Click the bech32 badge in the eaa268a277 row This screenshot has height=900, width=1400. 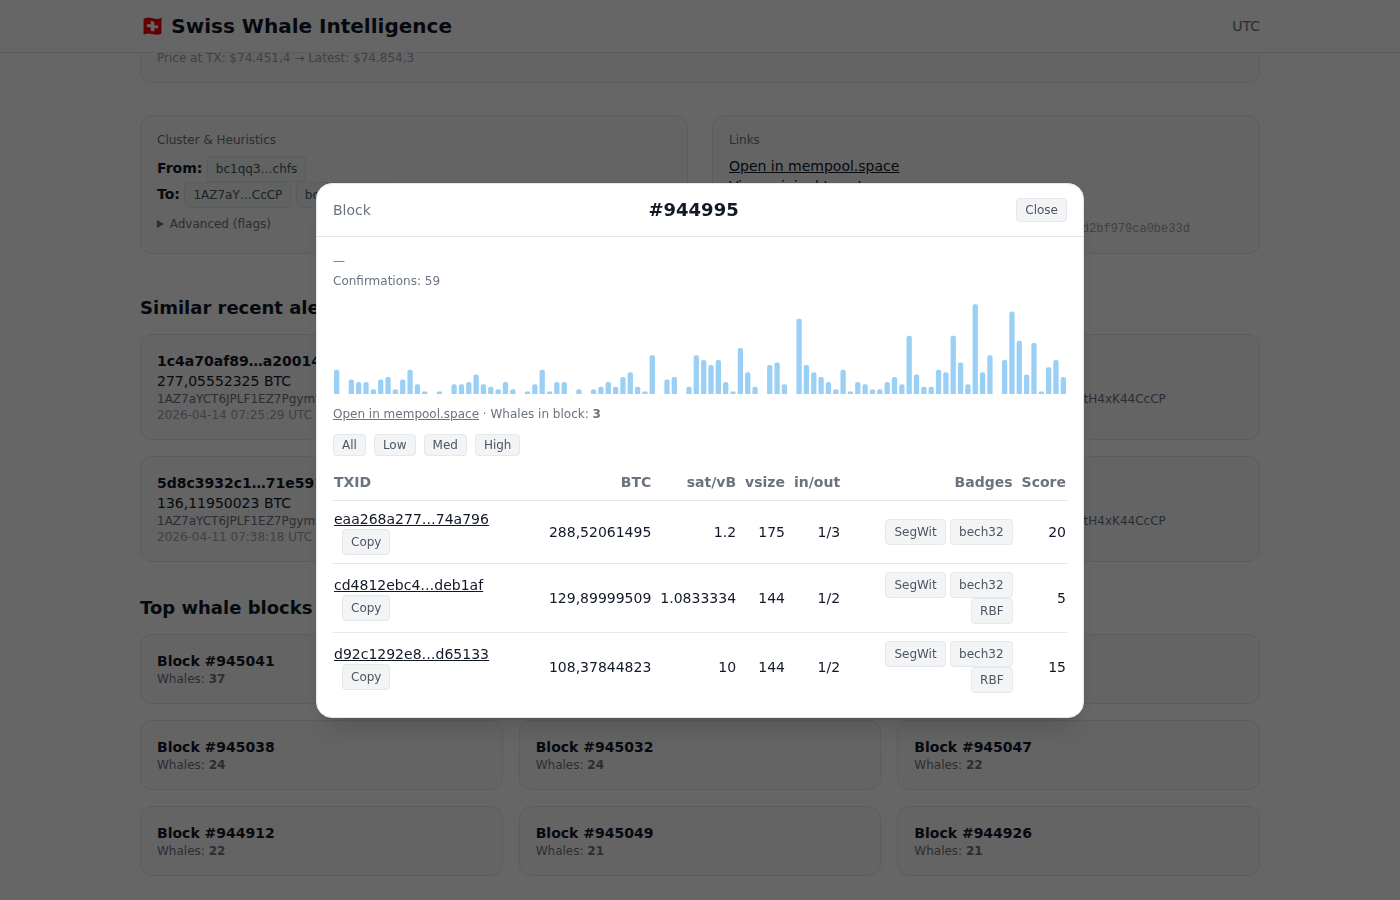point(981,532)
